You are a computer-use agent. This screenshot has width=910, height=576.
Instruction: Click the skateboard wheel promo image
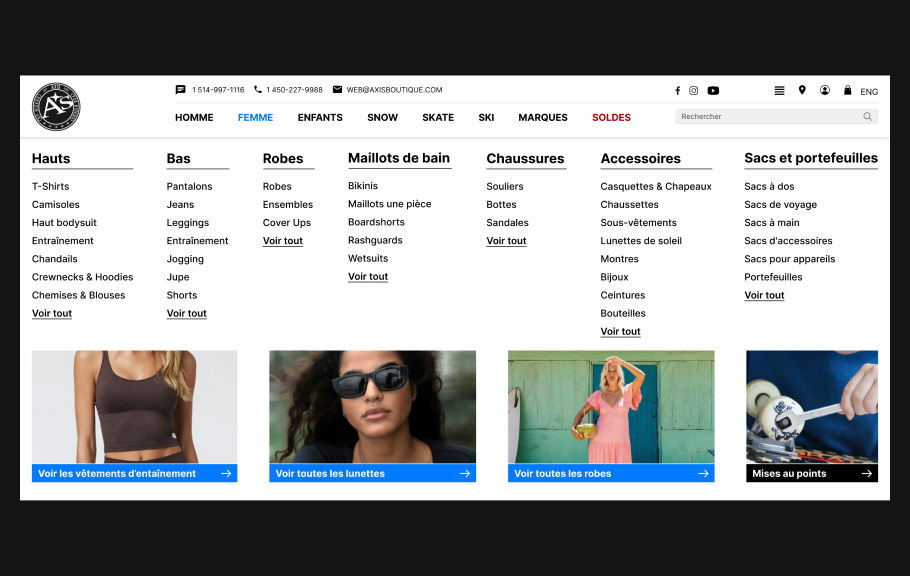811,406
